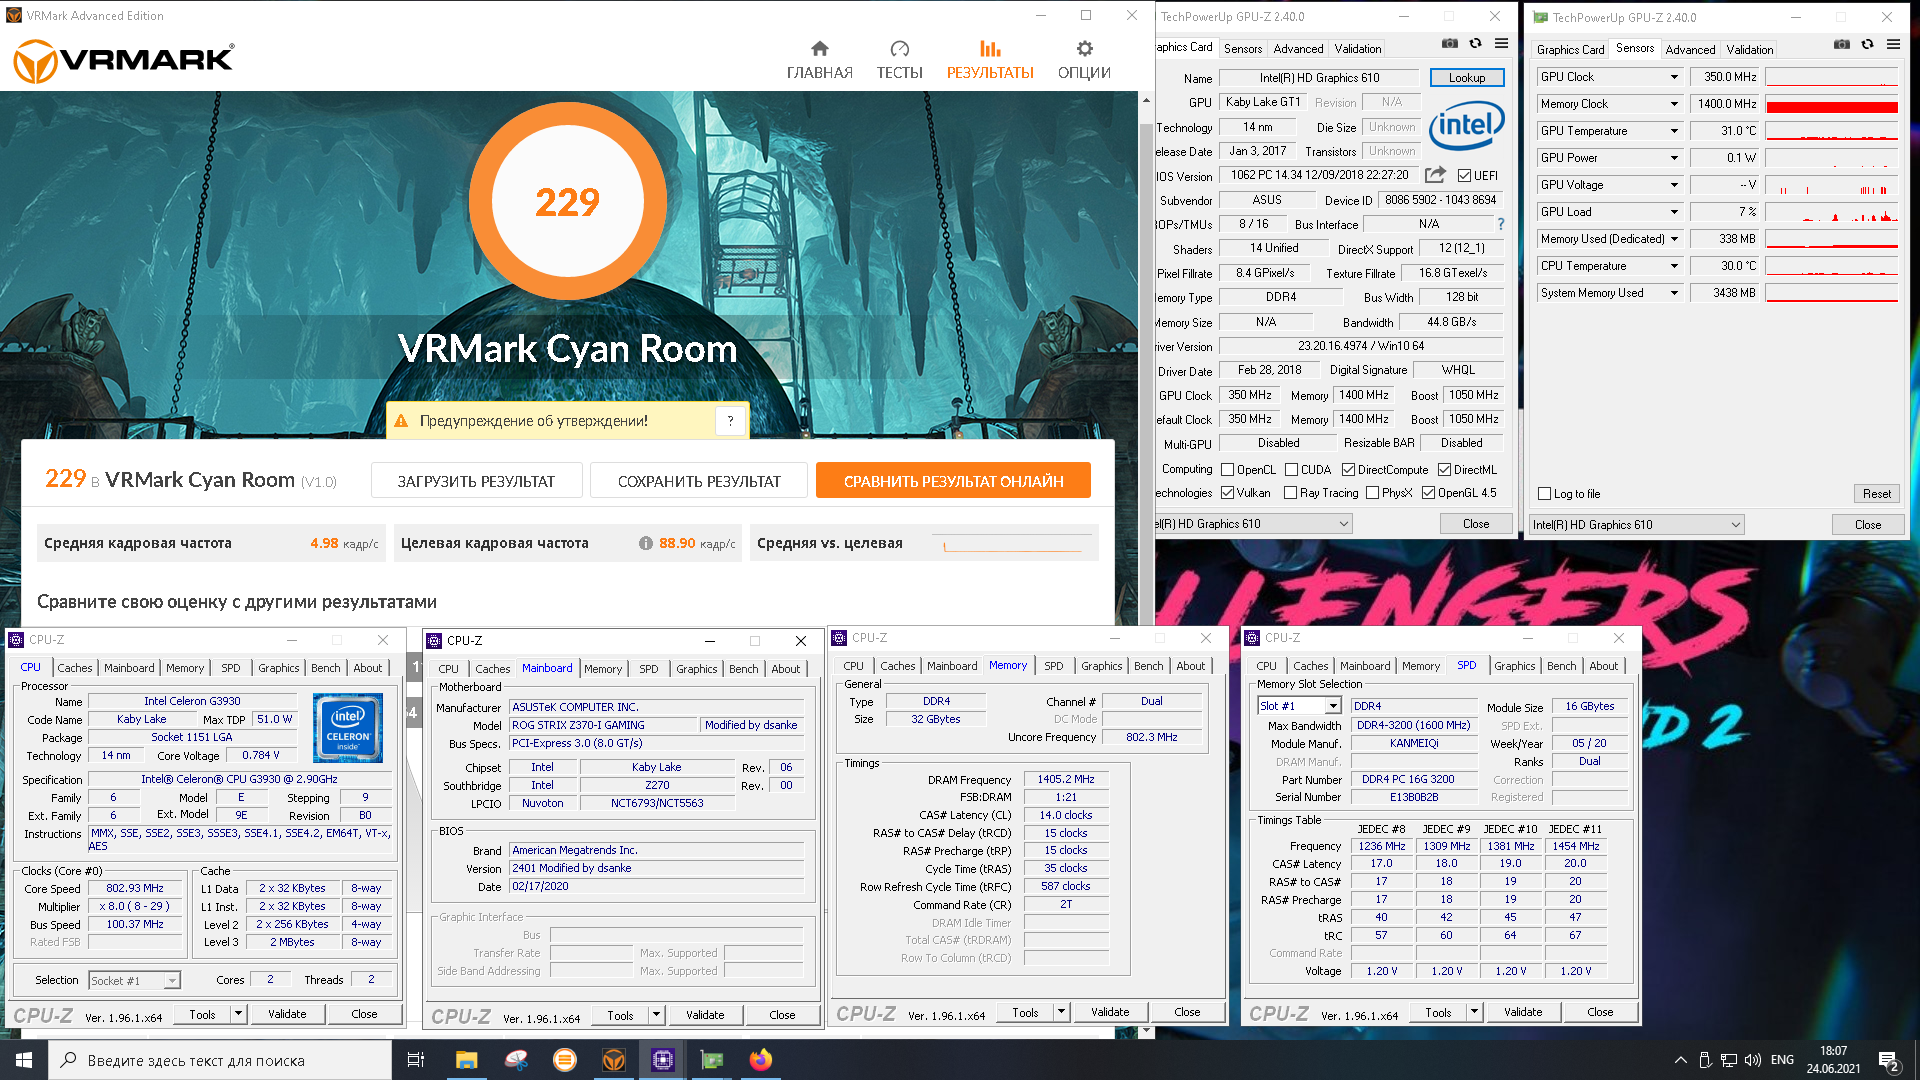
Task: Click the ENG language indicator in system tray
Action: 1782,1060
